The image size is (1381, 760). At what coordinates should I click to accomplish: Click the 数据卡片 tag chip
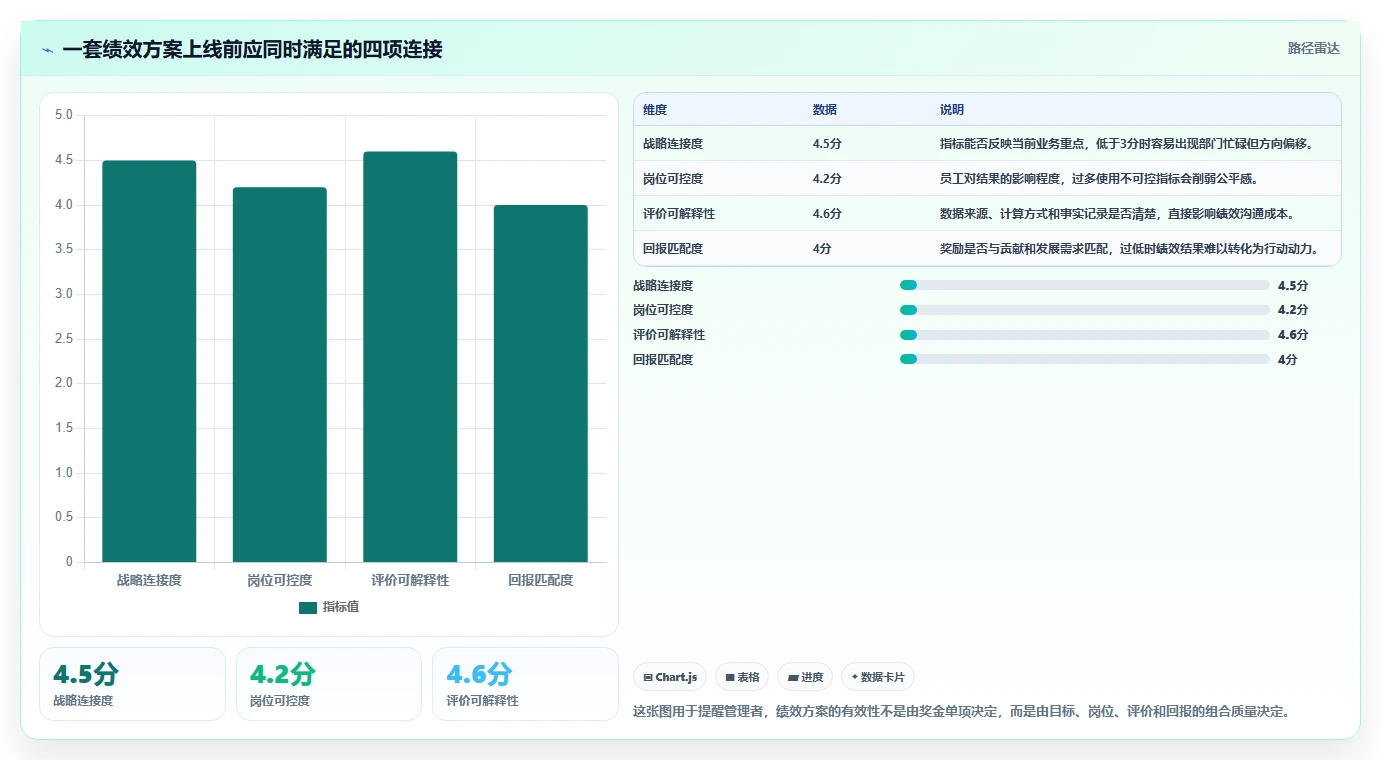pyautogui.click(x=878, y=677)
